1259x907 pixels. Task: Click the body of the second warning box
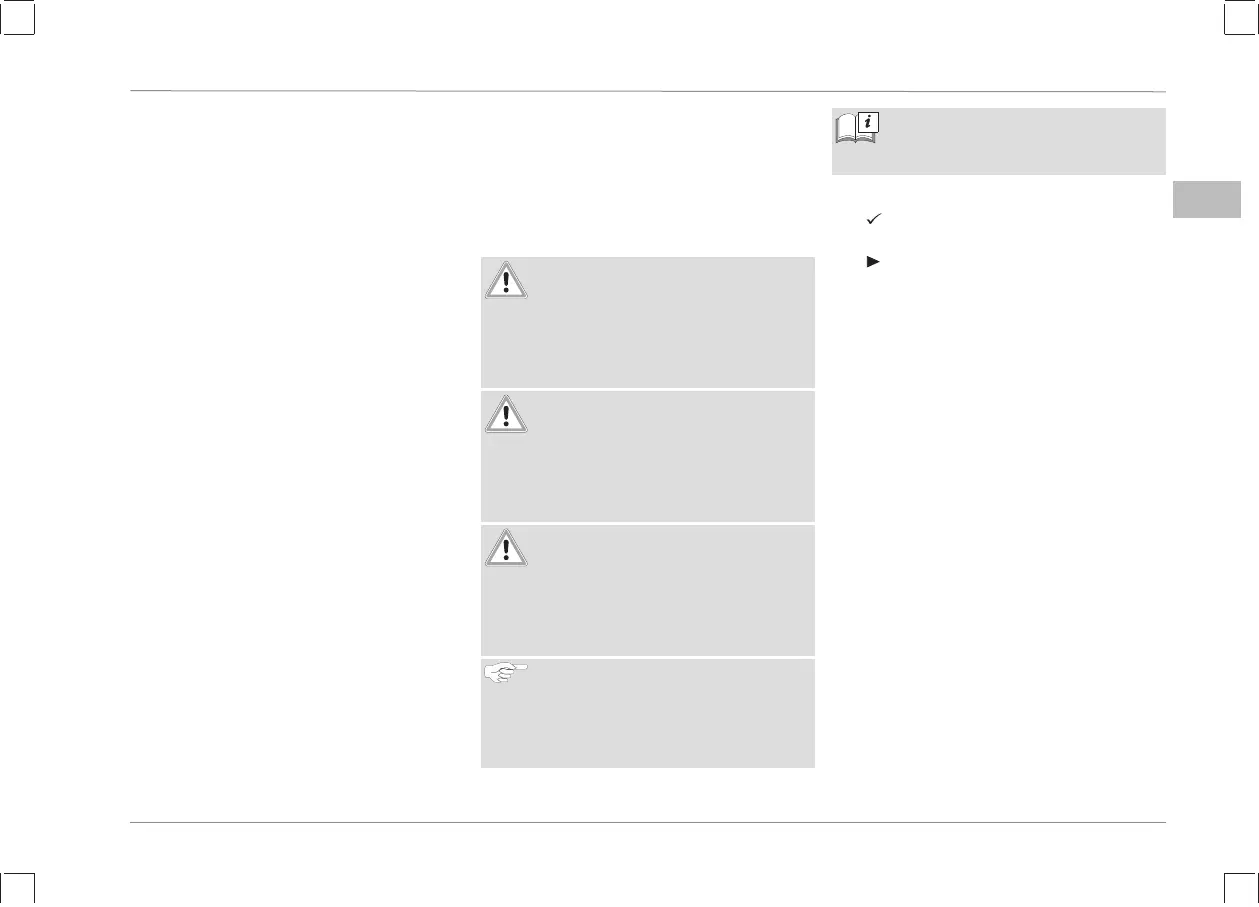pos(647,456)
